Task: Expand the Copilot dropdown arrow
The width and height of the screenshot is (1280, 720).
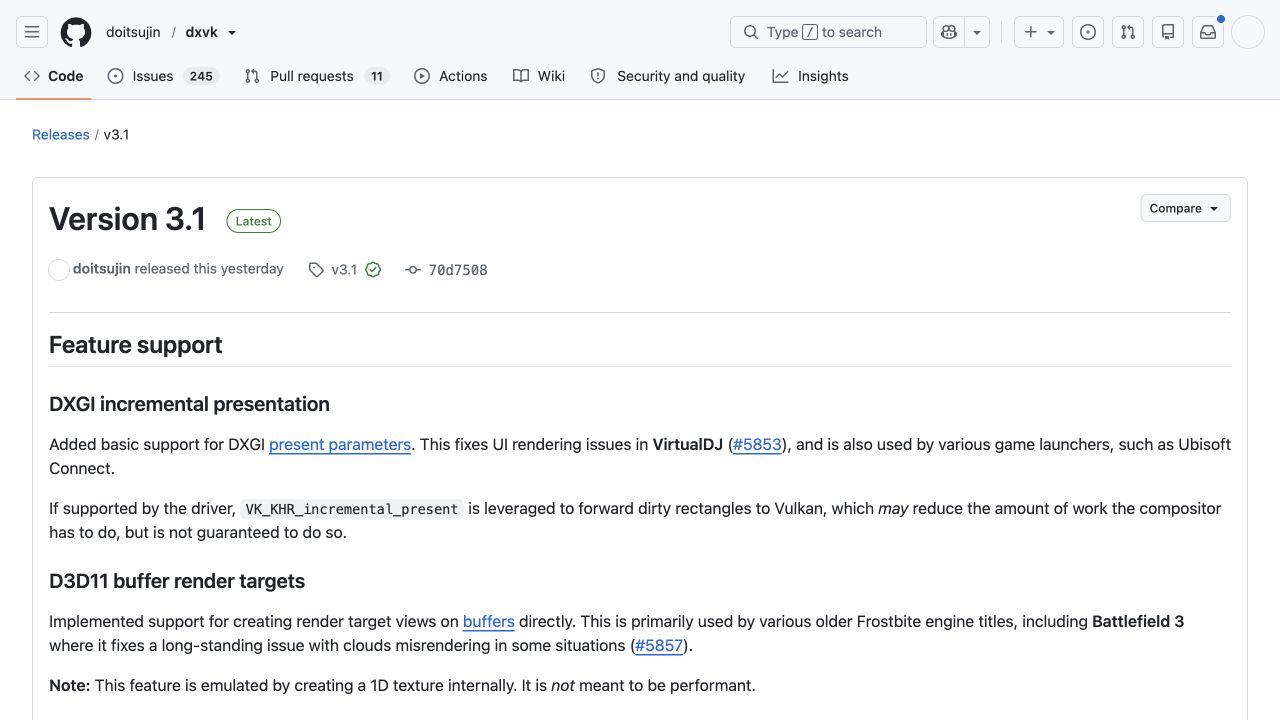Action: (977, 32)
